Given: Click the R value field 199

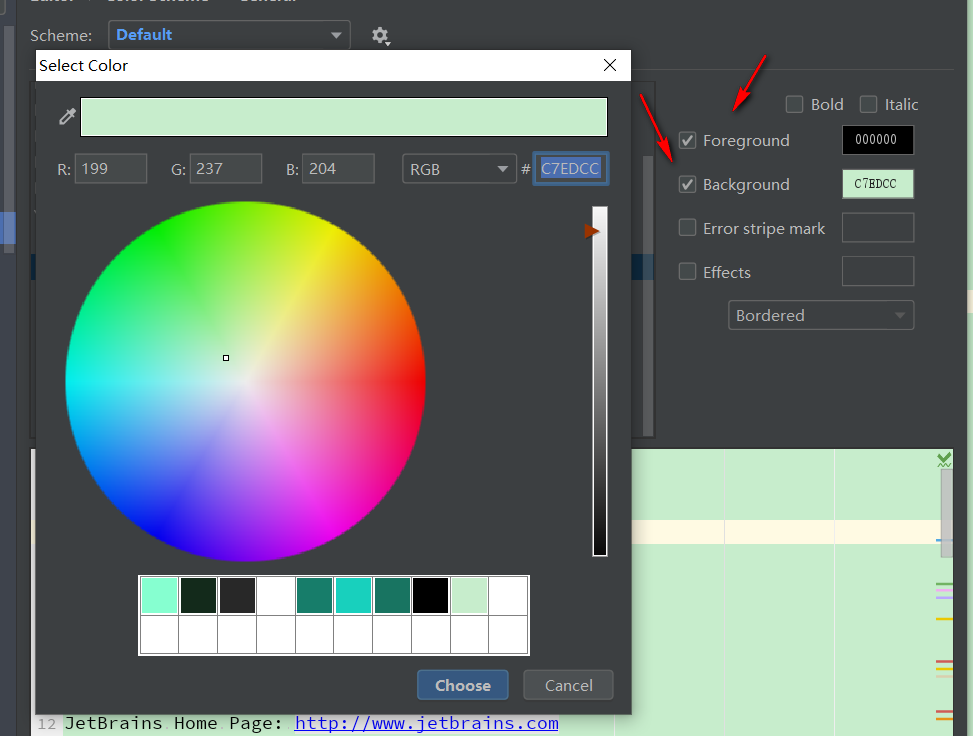Looking at the screenshot, I should [x=111, y=169].
